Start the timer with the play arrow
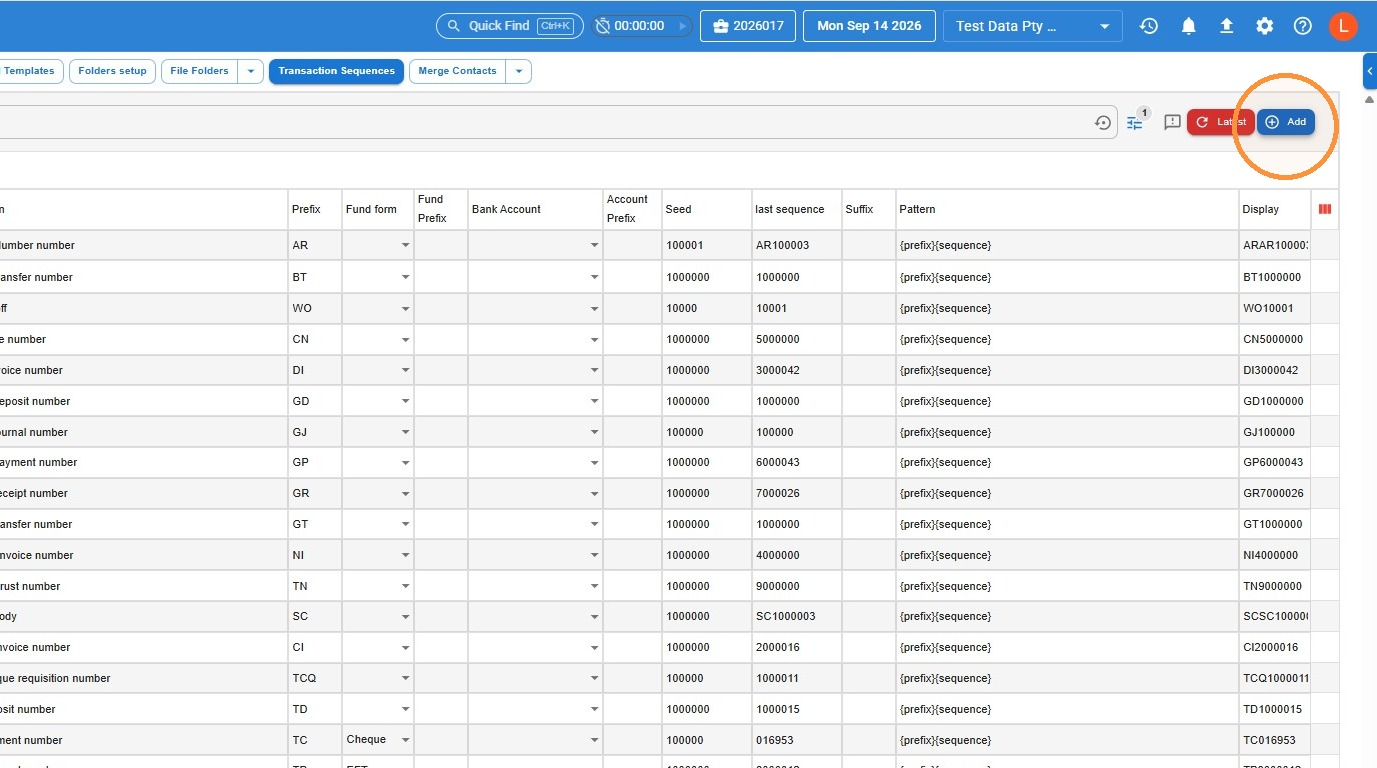This screenshot has height=768, width=1377. point(683,26)
